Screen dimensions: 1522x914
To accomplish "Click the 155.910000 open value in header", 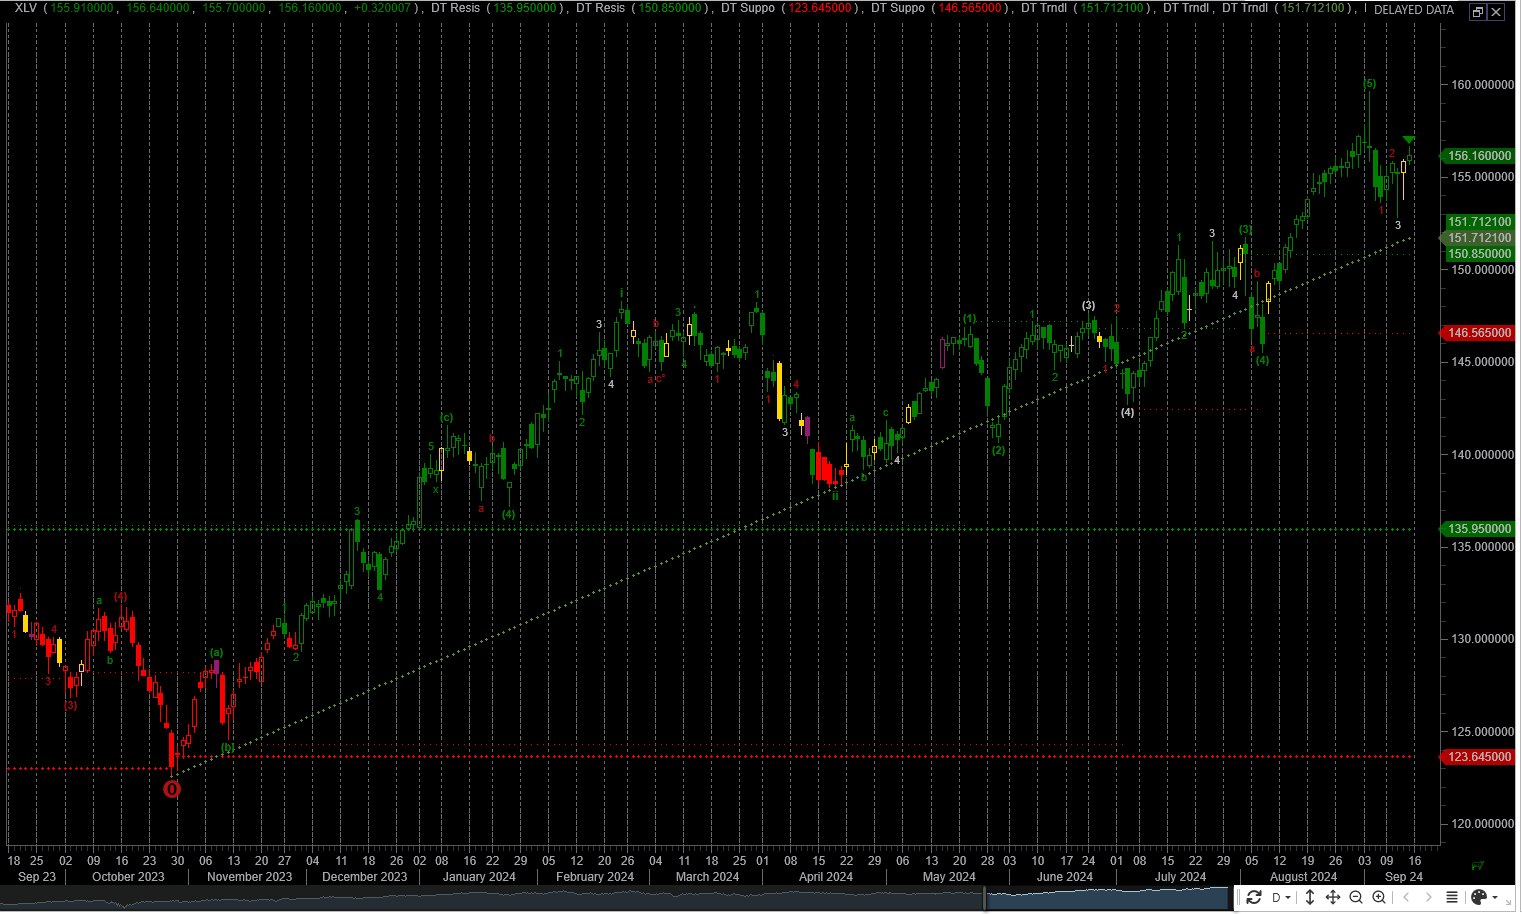I will (x=82, y=8).
